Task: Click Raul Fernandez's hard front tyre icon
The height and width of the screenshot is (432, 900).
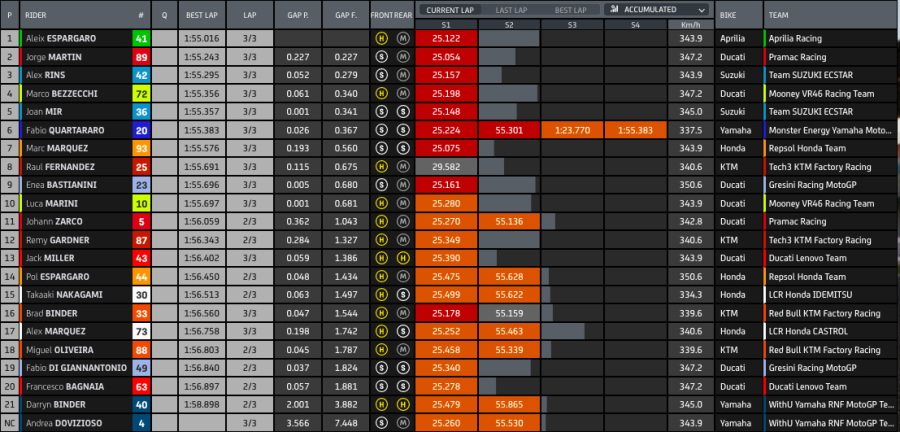Action: [x=381, y=167]
